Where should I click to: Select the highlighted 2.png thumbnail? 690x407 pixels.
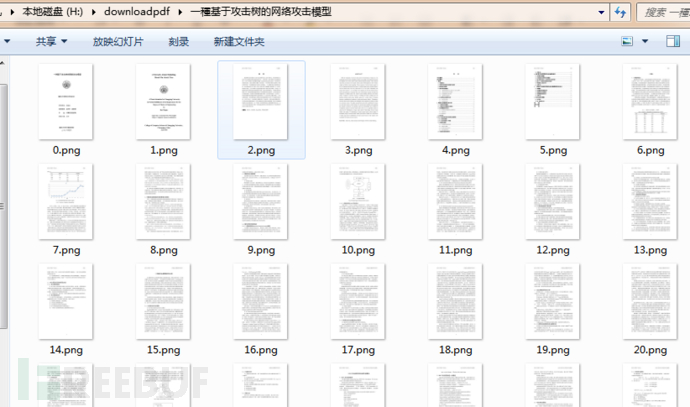(x=261, y=102)
